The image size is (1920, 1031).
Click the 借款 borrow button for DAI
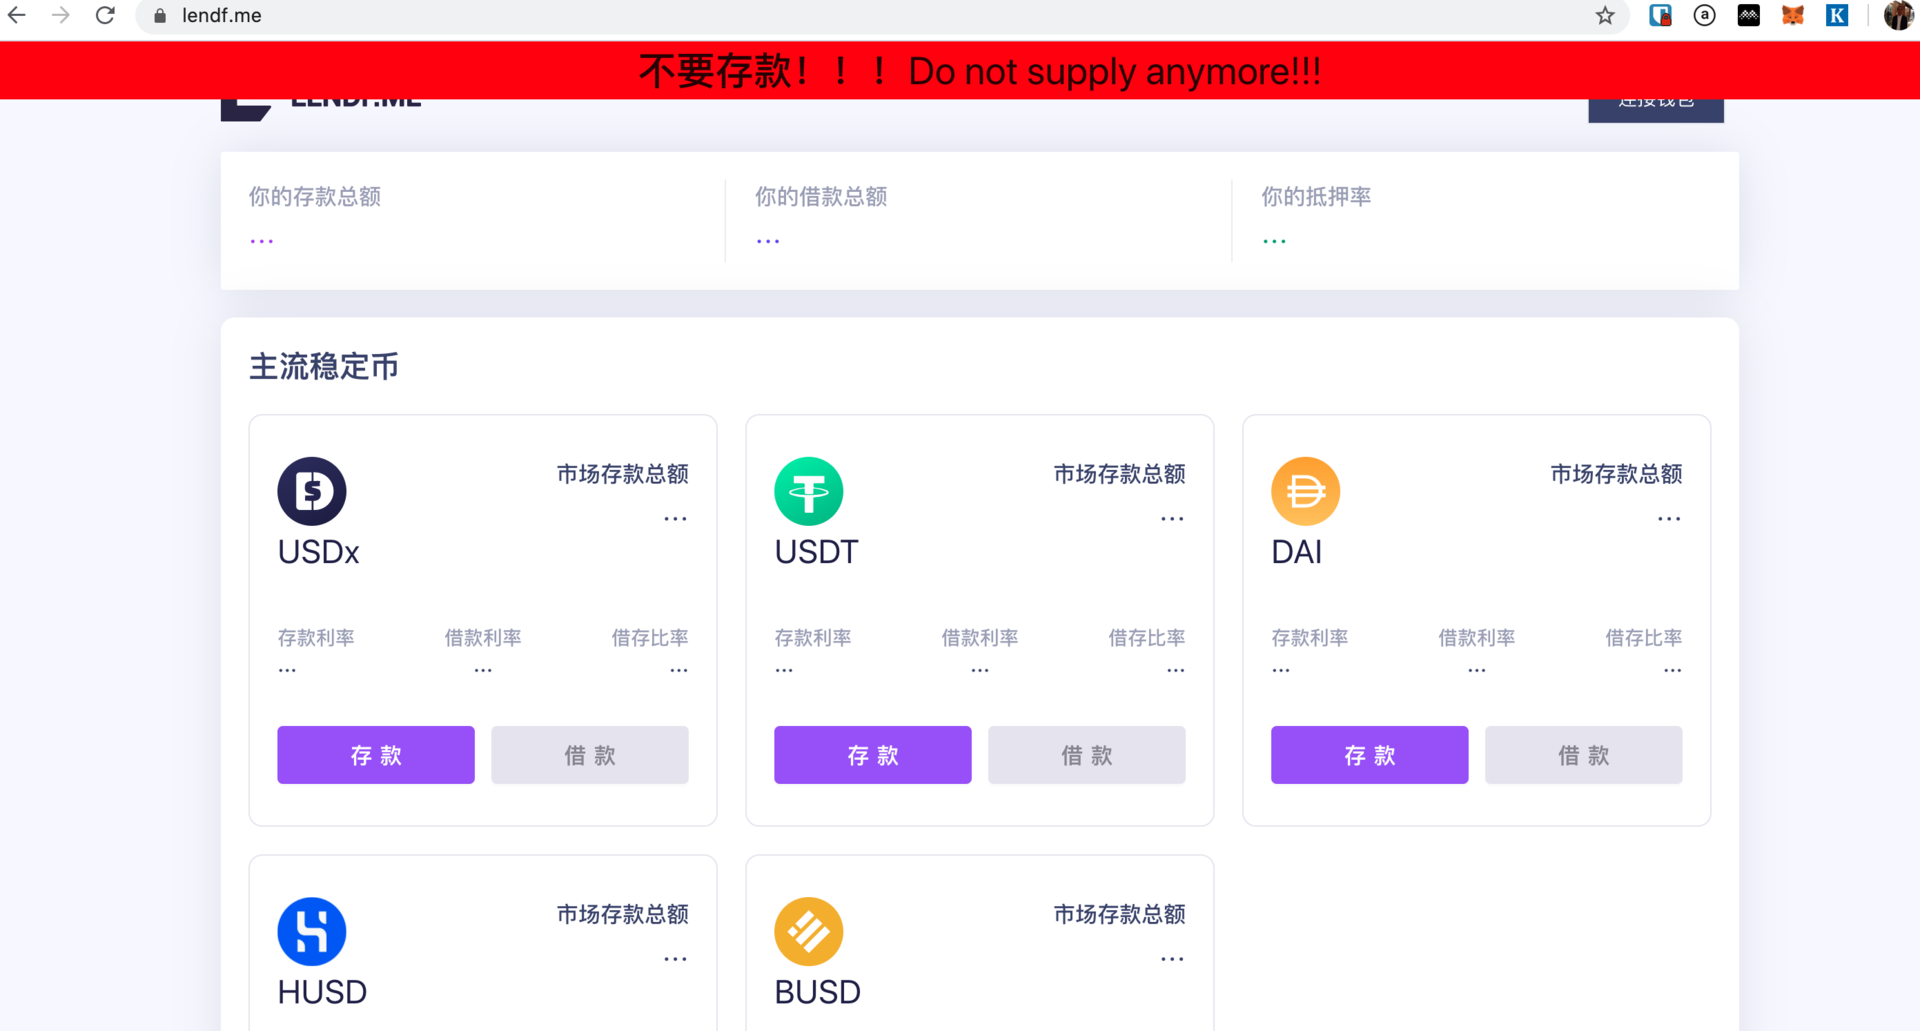tap(1584, 755)
